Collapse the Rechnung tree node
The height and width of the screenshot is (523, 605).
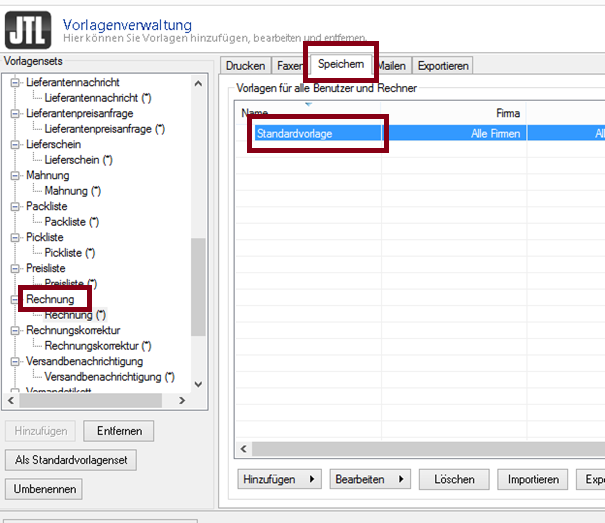click(15, 299)
